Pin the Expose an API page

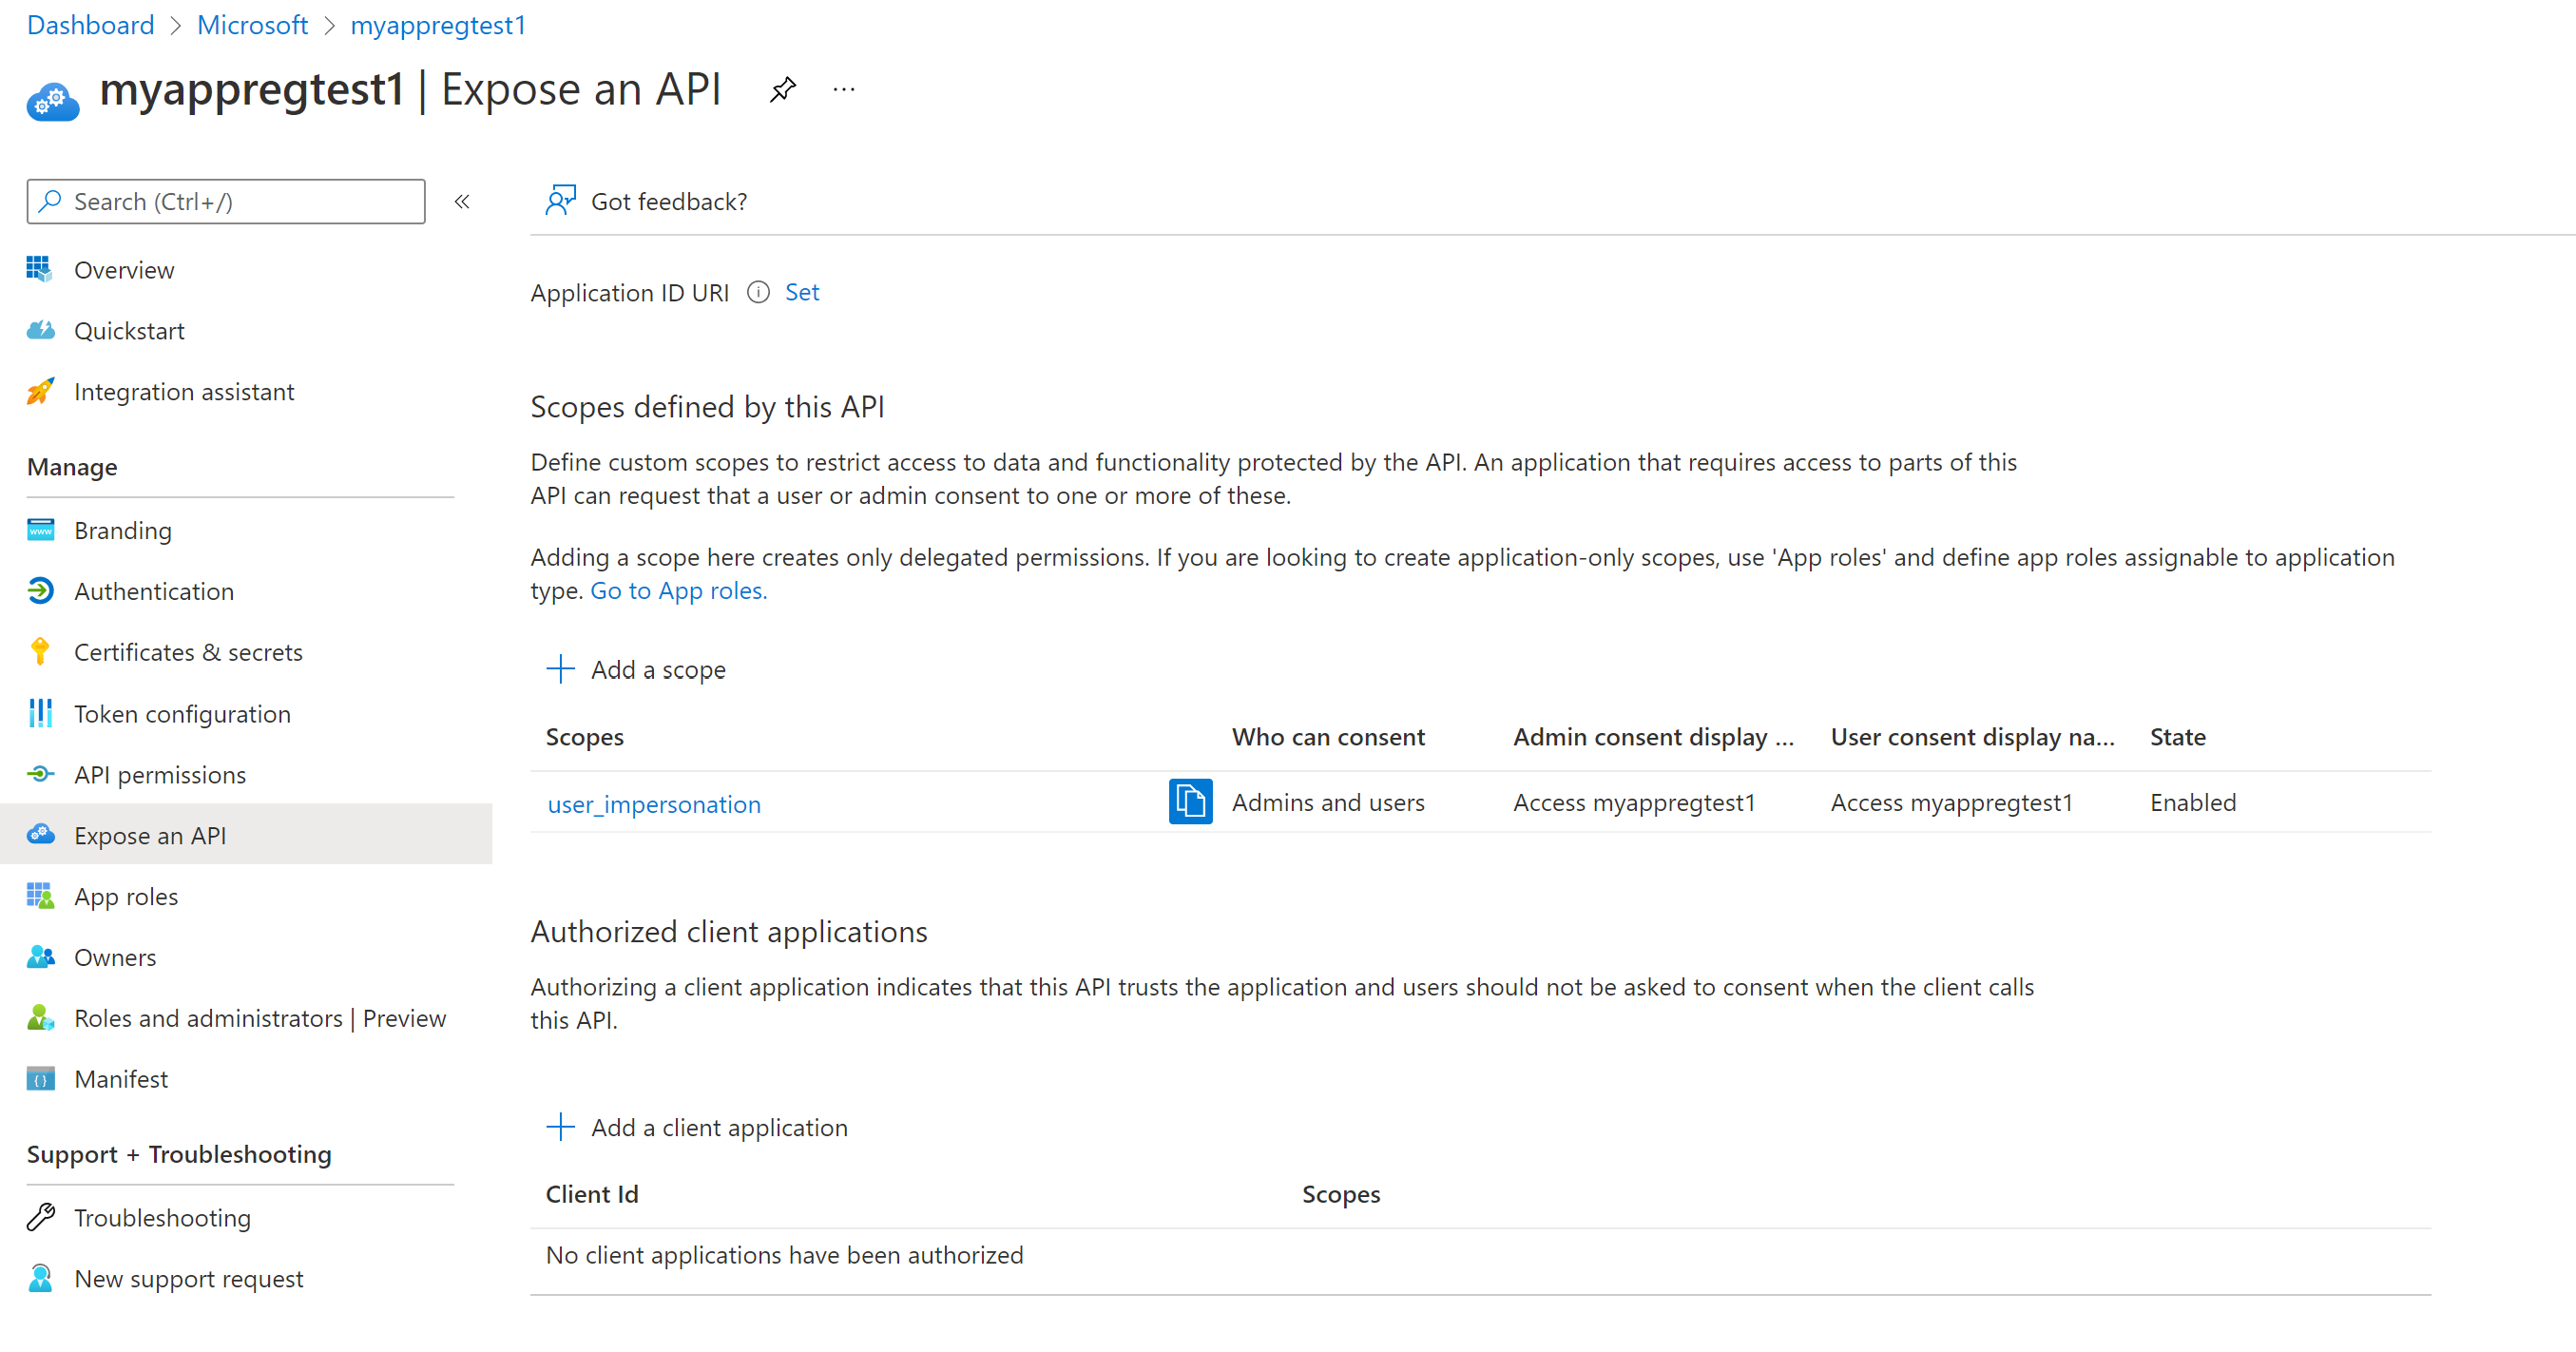783,90
